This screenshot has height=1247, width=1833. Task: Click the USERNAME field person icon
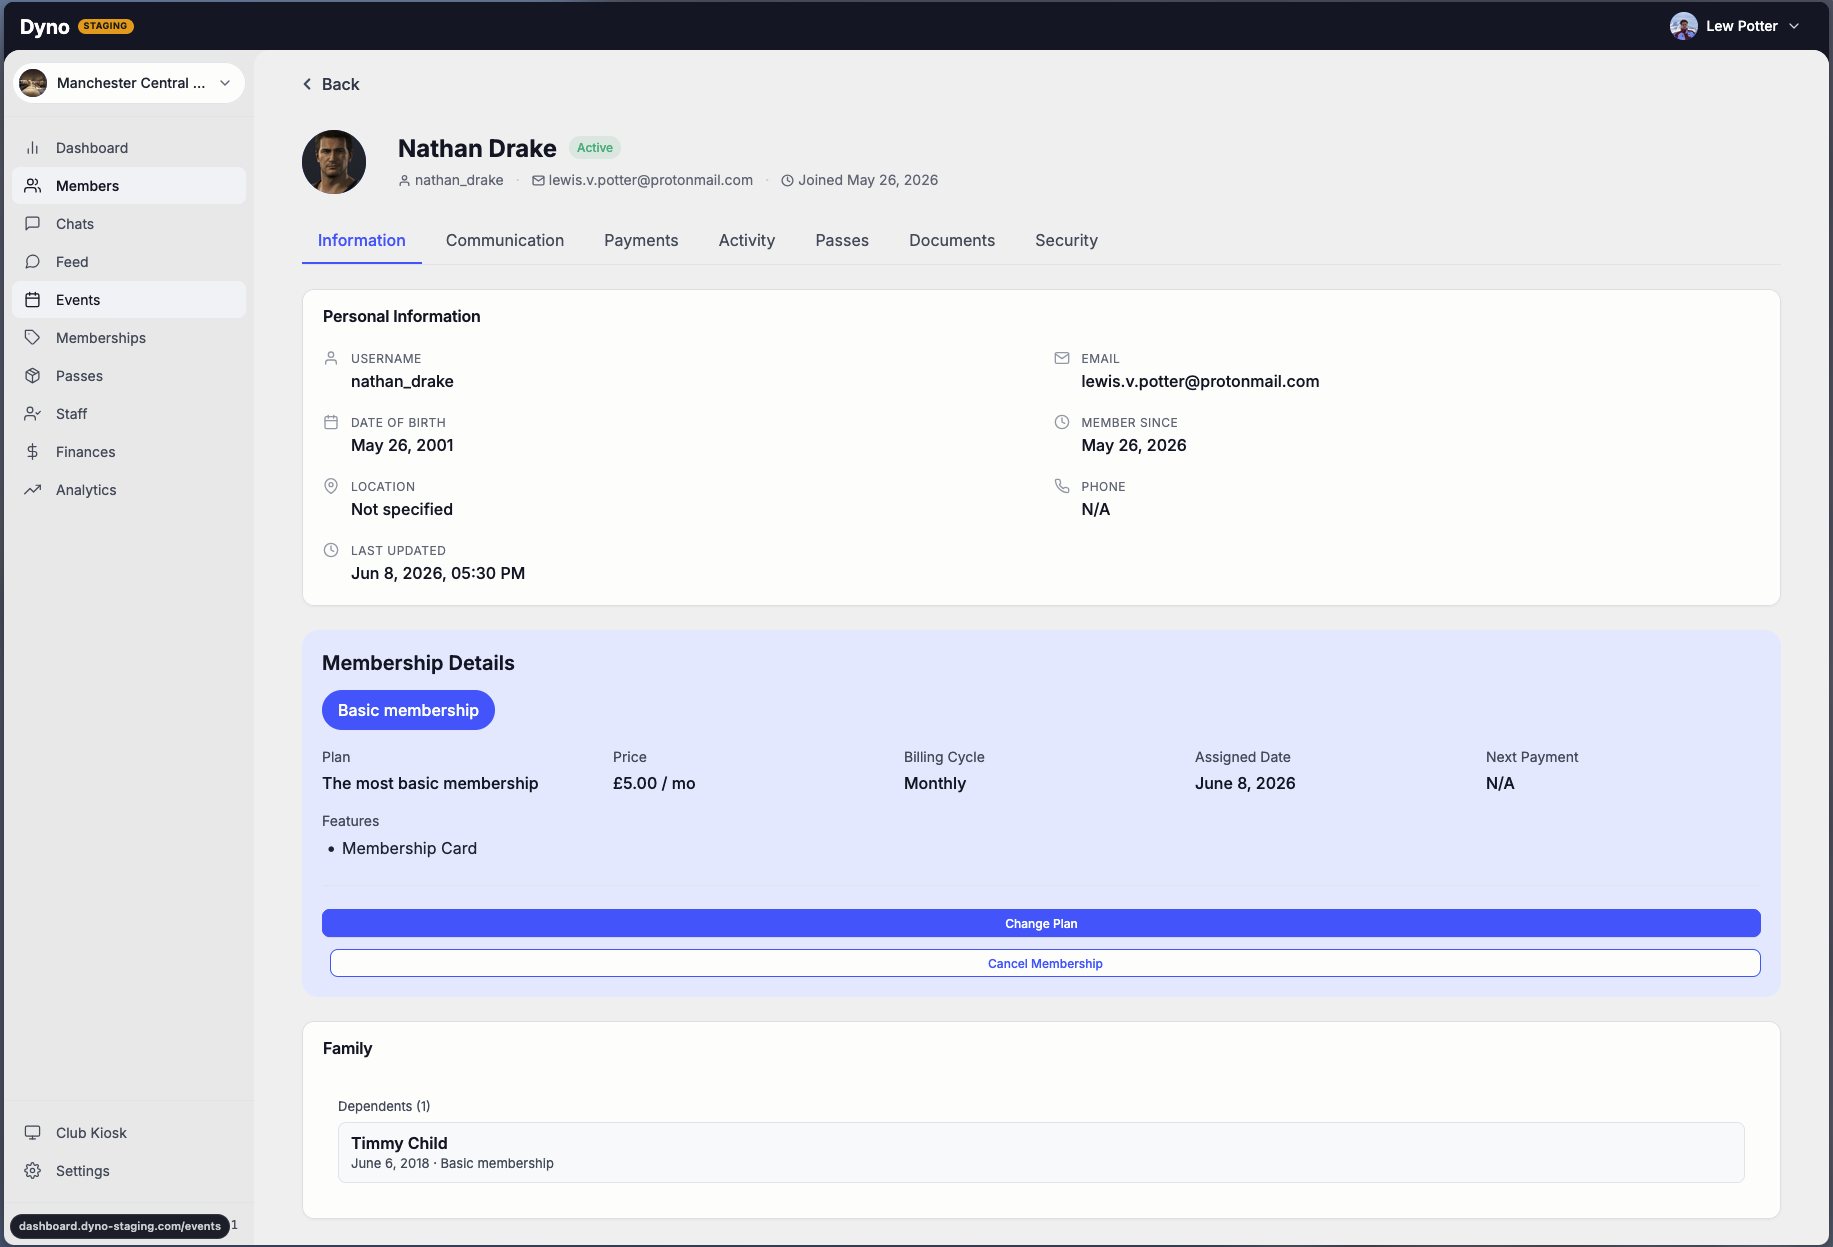pyautogui.click(x=331, y=358)
